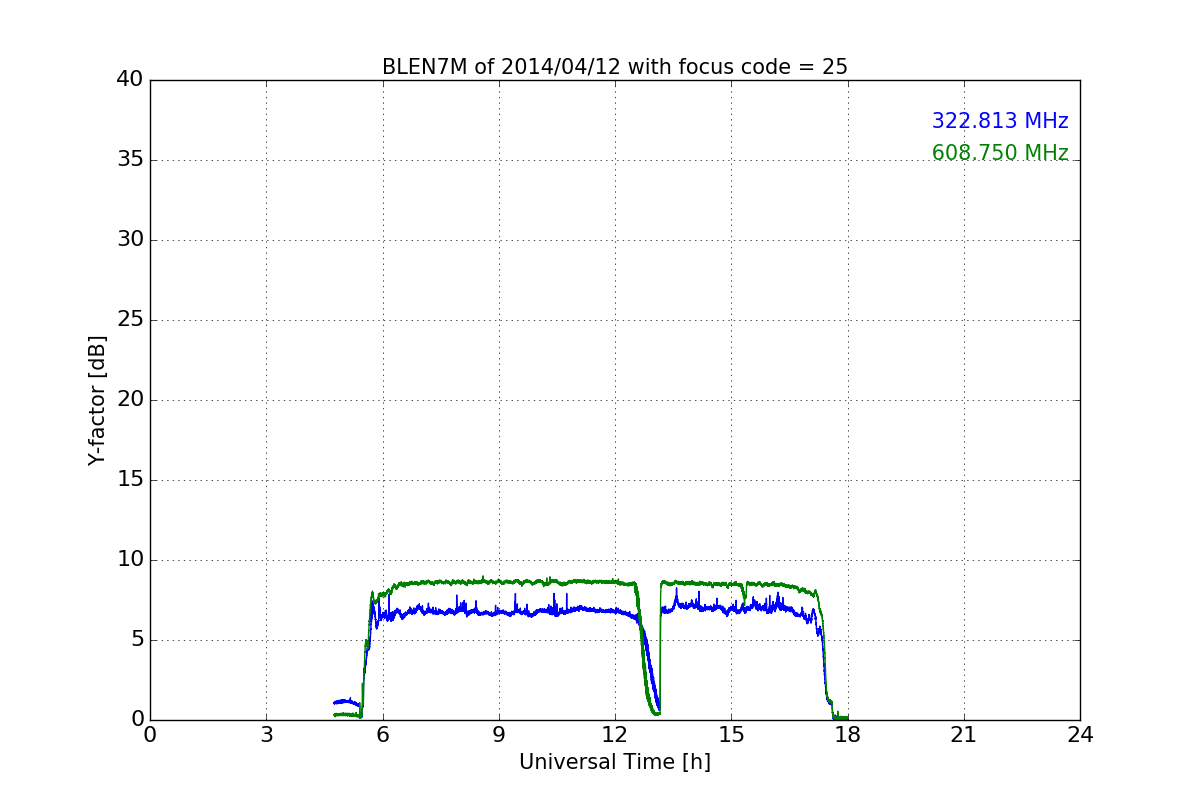This screenshot has width=1200, height=800.
Task: Click x-axis tick label '12'
Action: click(615, 735)
